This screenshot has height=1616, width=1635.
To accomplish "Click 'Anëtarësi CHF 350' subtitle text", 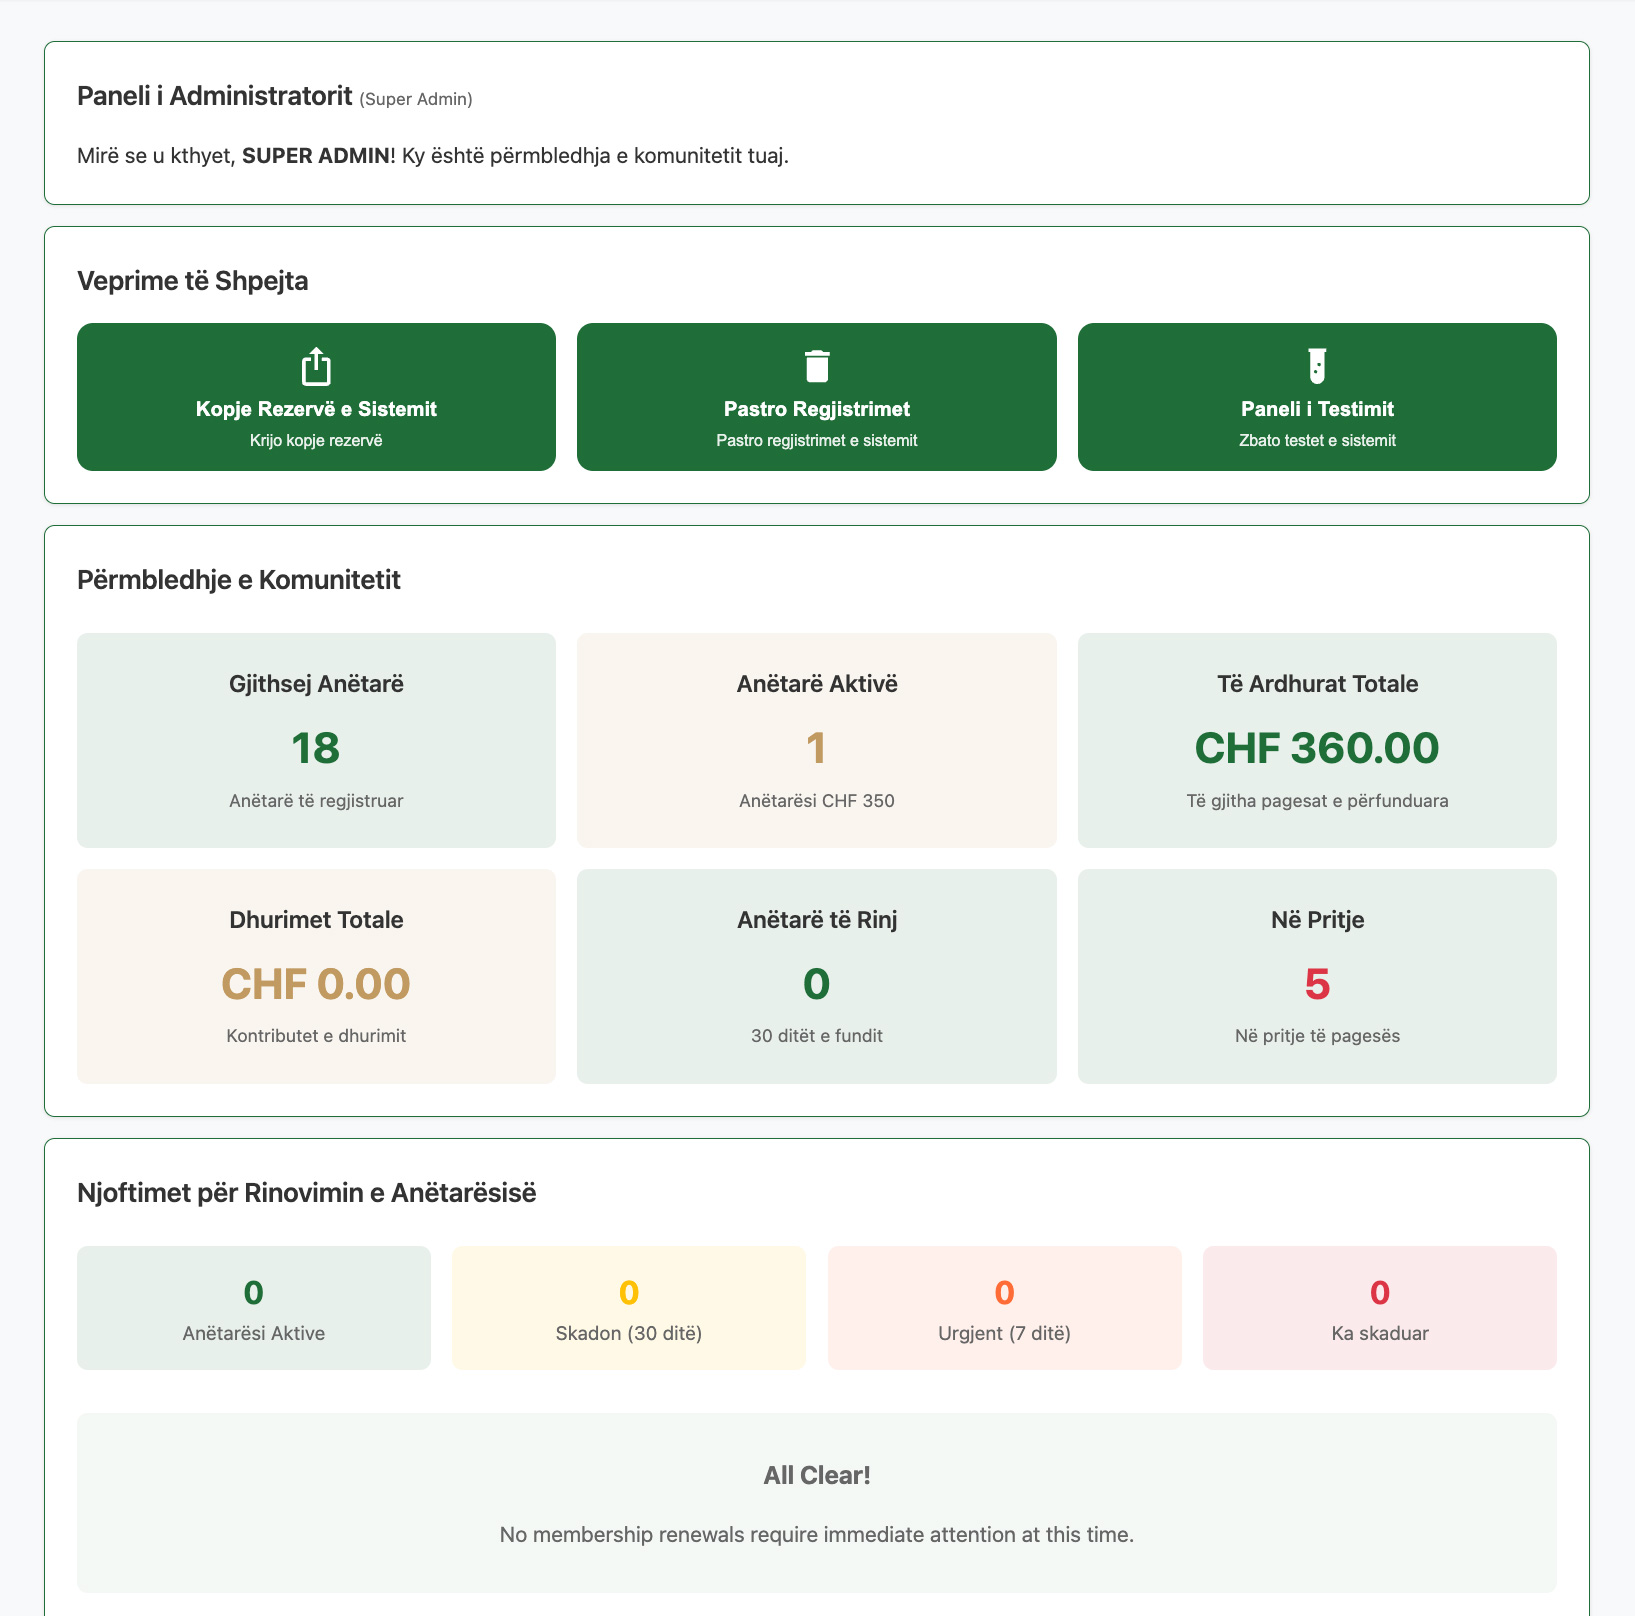I will pyautogui.click(x=817, y=801).
